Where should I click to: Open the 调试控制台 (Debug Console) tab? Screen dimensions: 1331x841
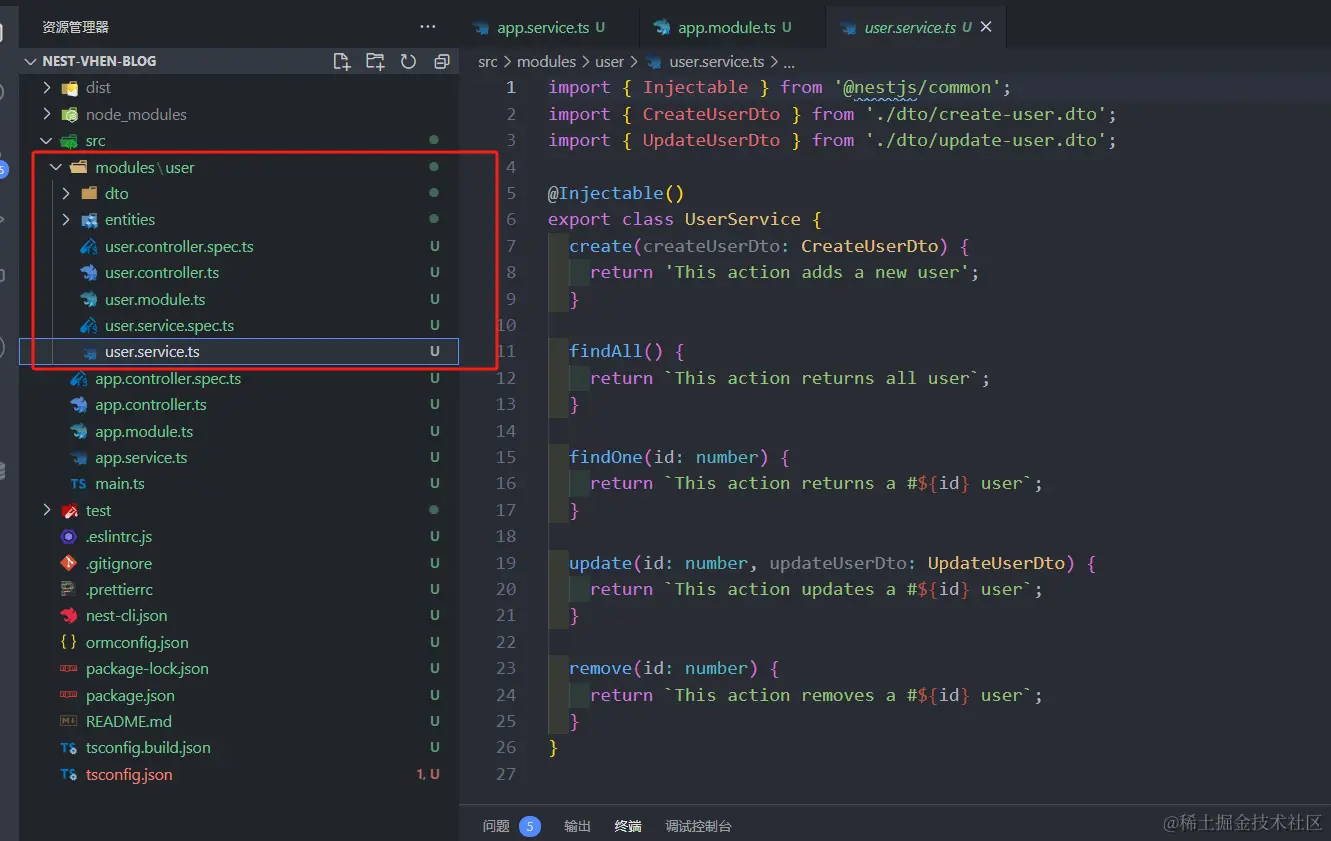[x=699, y=826]
